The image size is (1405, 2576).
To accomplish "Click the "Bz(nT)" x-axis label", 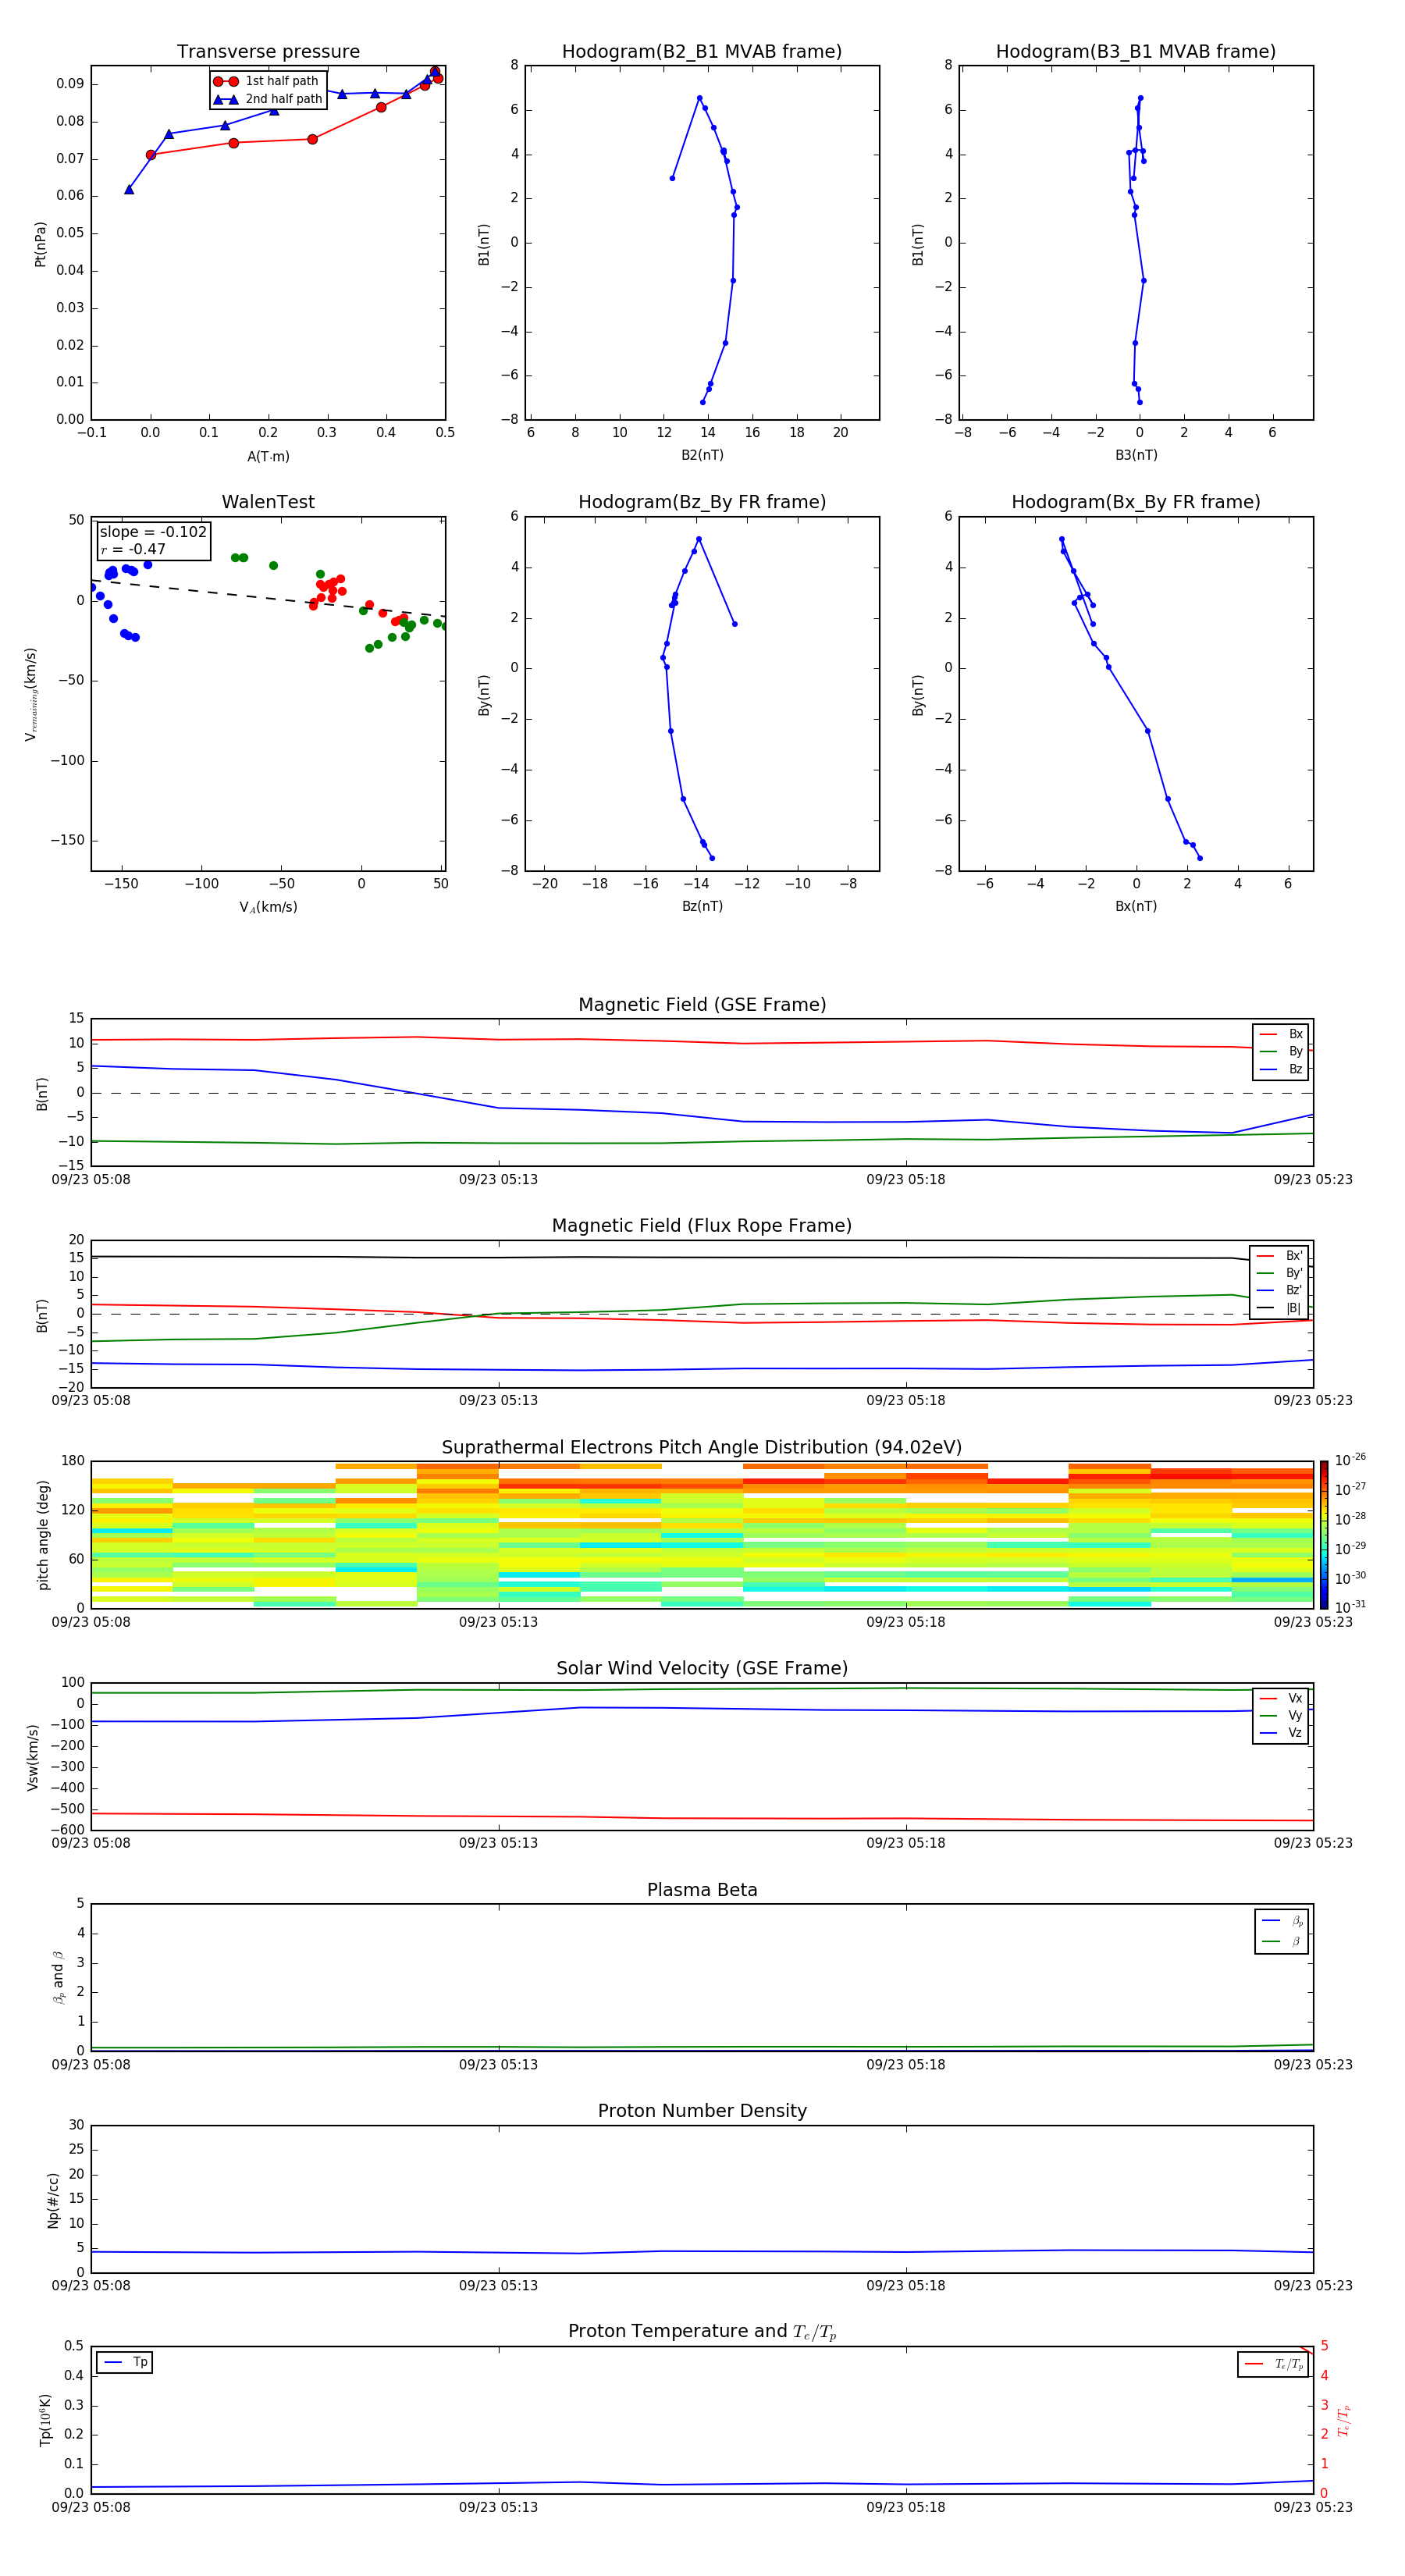I will 702,906.
